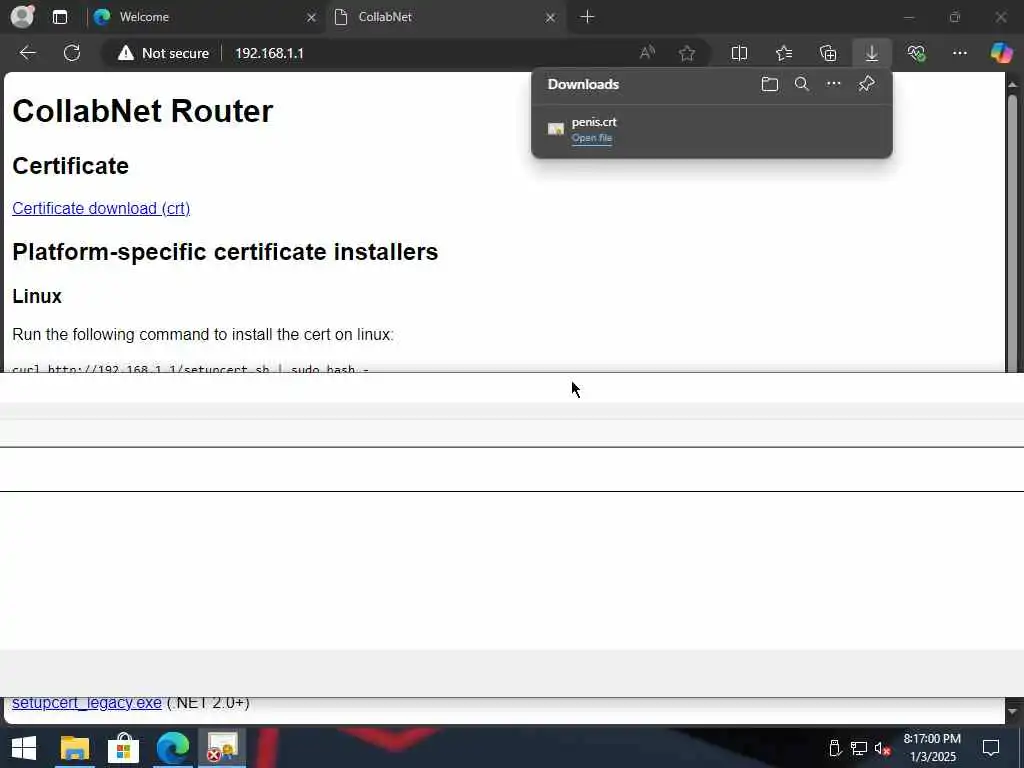Open downloads folder from Downloads panel
The image size is (1024, 768).
coord(769,84)
